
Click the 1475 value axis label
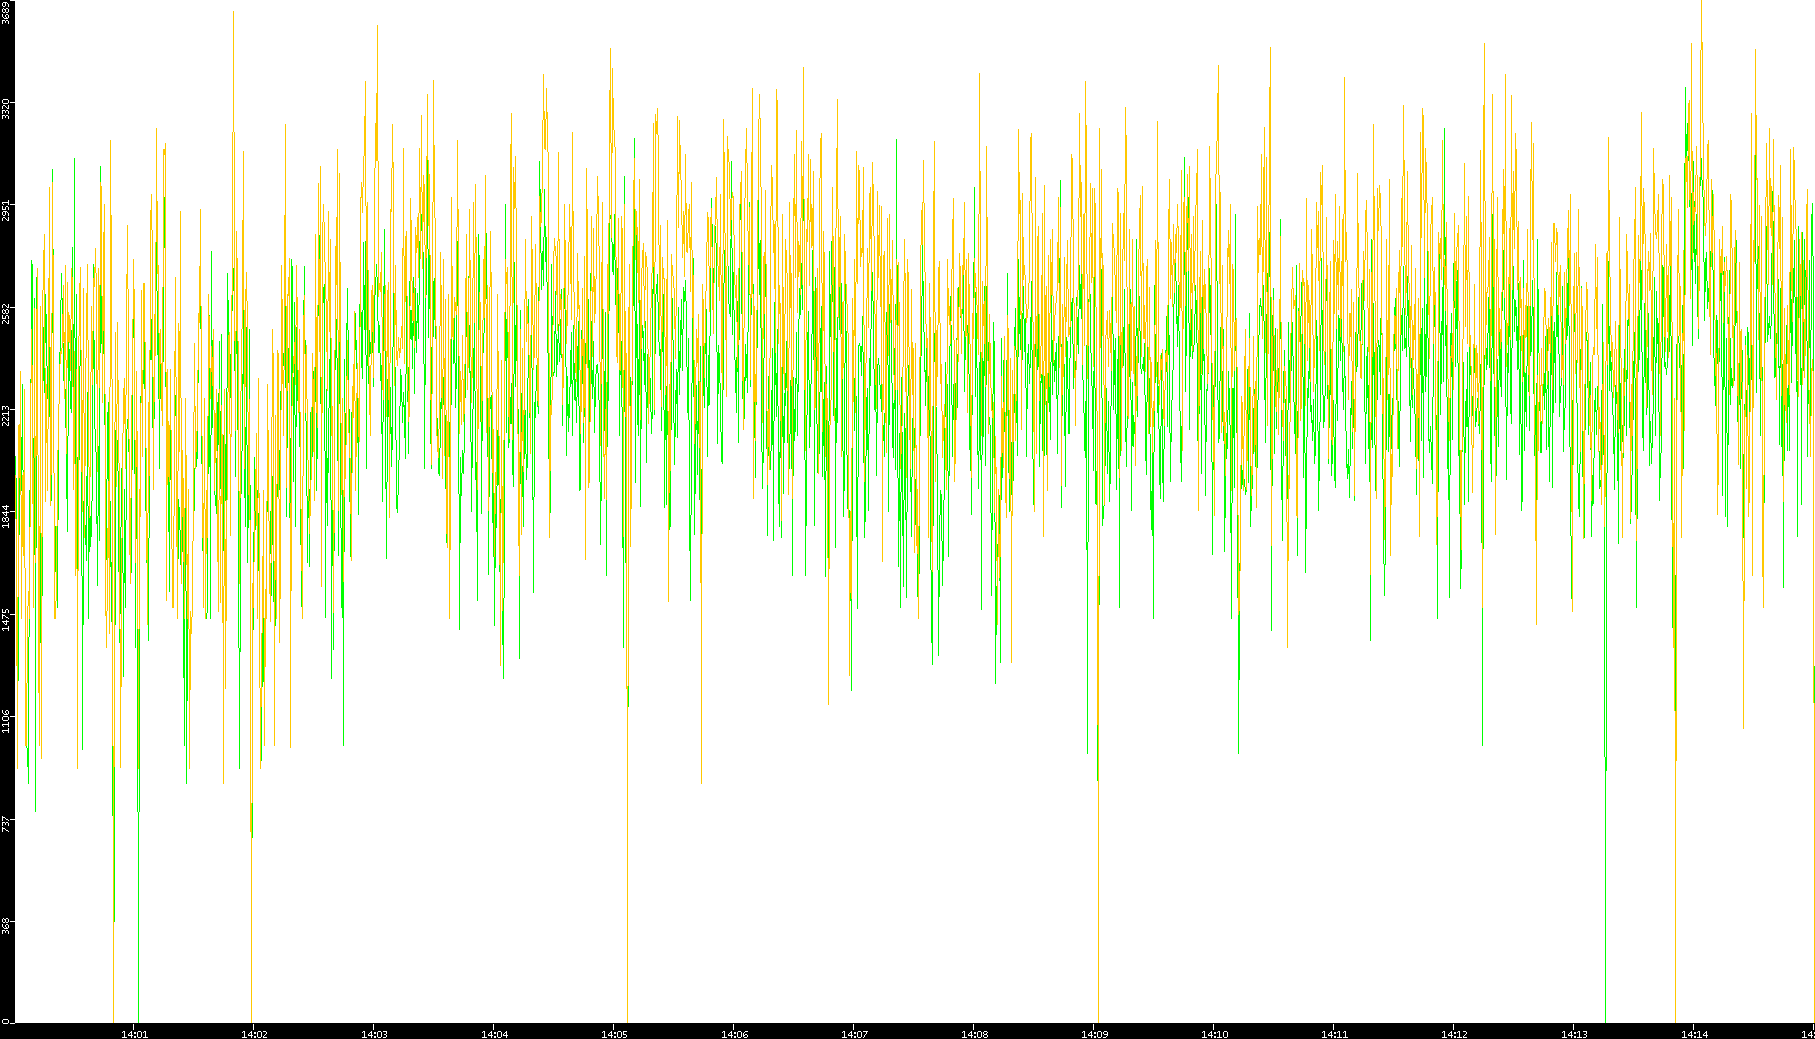point(6,618)
